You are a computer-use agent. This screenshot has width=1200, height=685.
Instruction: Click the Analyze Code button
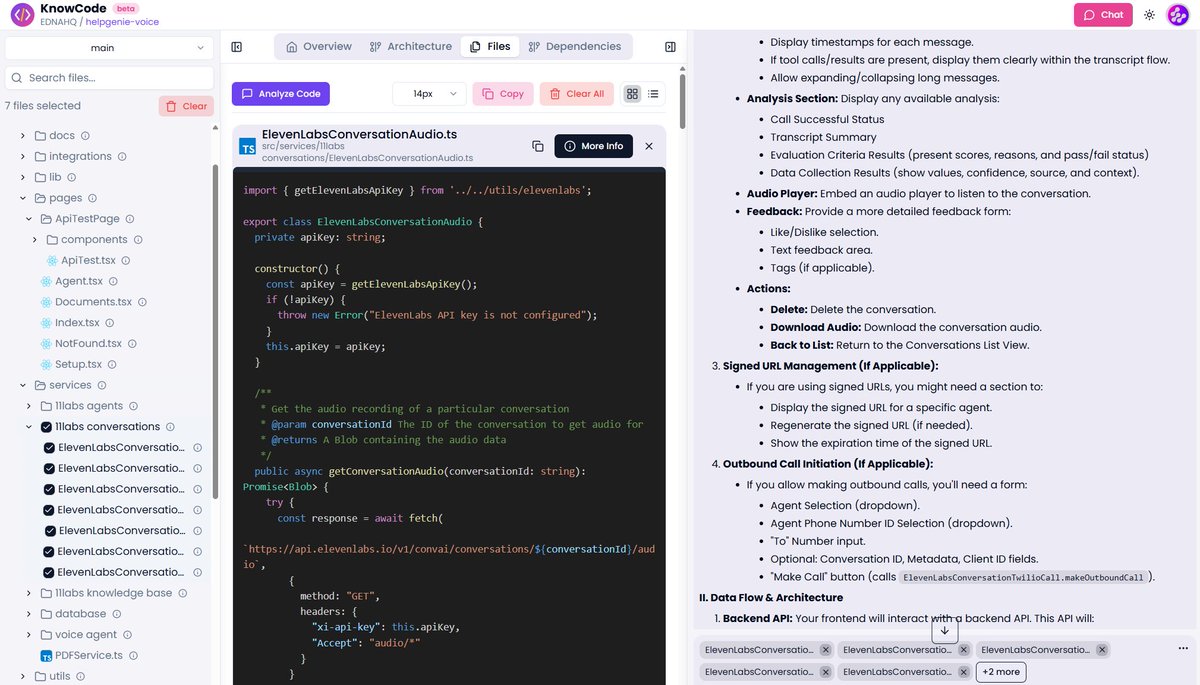tap(281, 94)
